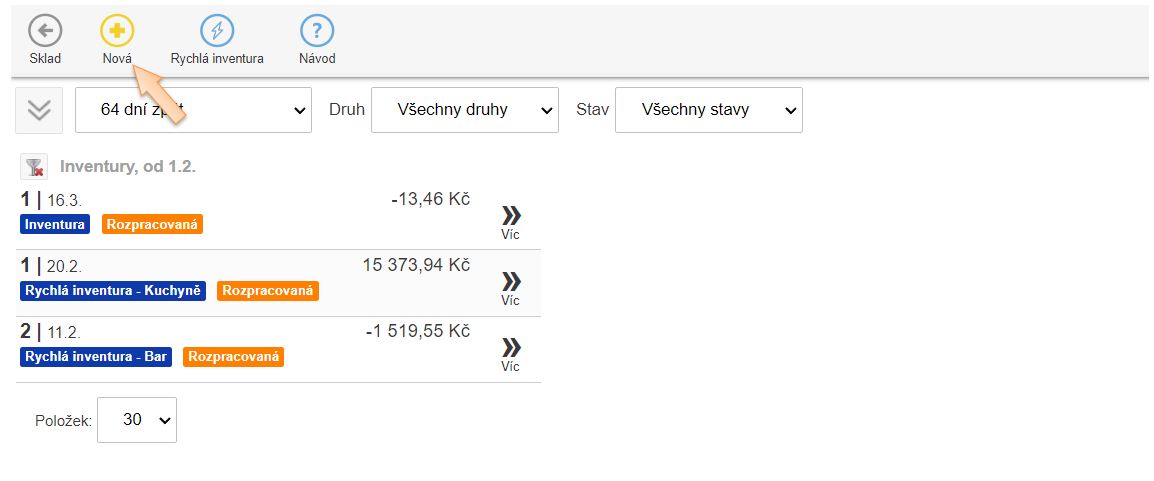Viewport: 1154px width, 481px height.
Task: Open the 64 days back dropdown
Action: point(193,110)
